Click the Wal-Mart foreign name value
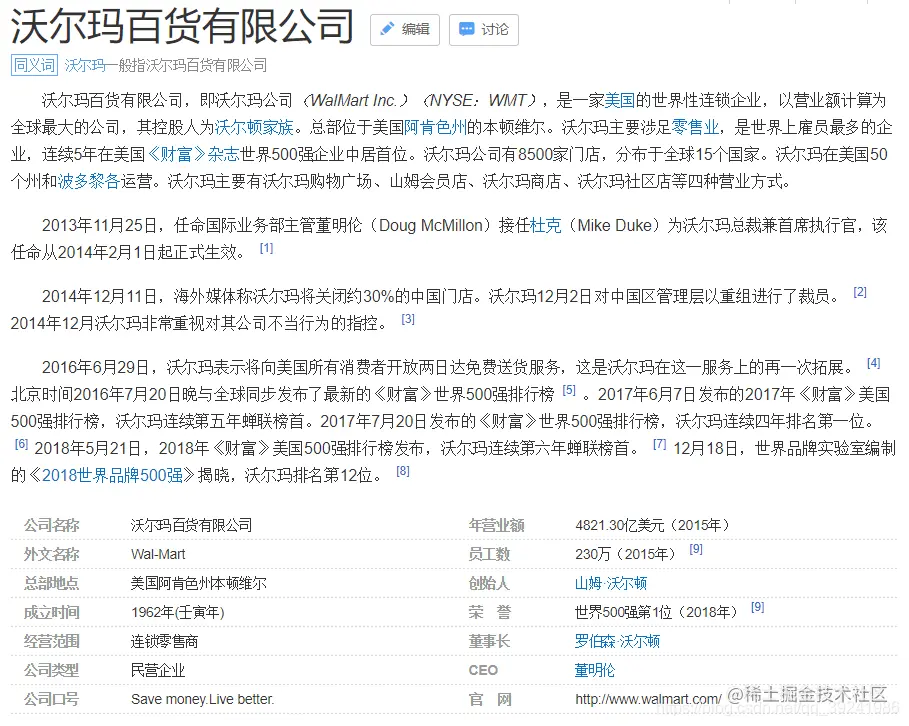 [158, 554]
